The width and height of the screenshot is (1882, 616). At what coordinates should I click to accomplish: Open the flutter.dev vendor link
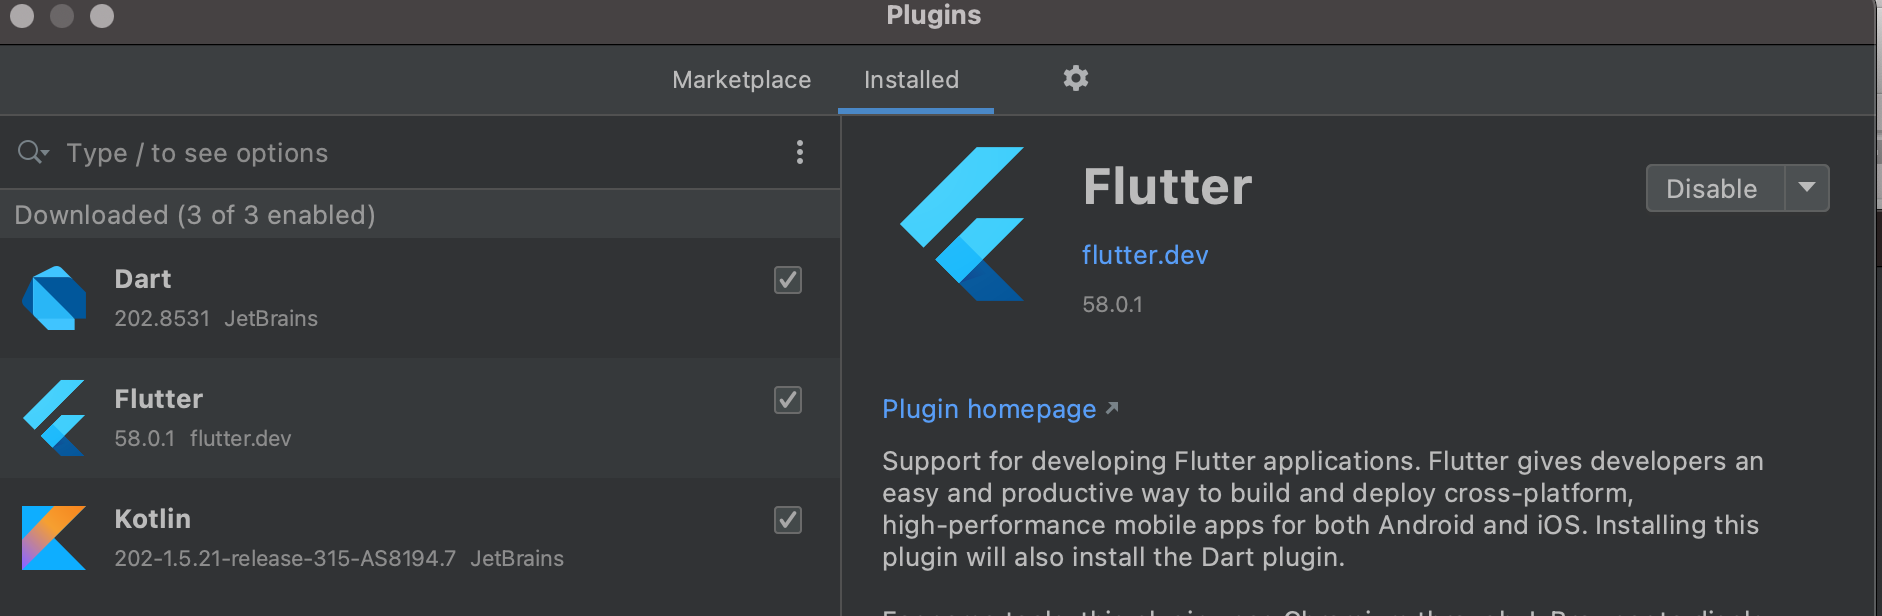tap(1145, 255)
